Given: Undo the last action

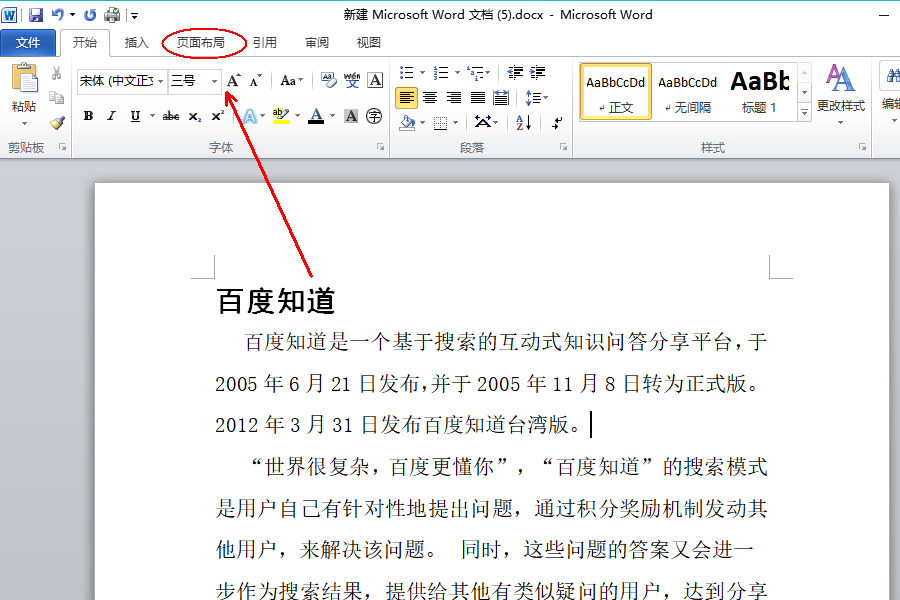Looking at the screenshot, I should click(58, 14).
